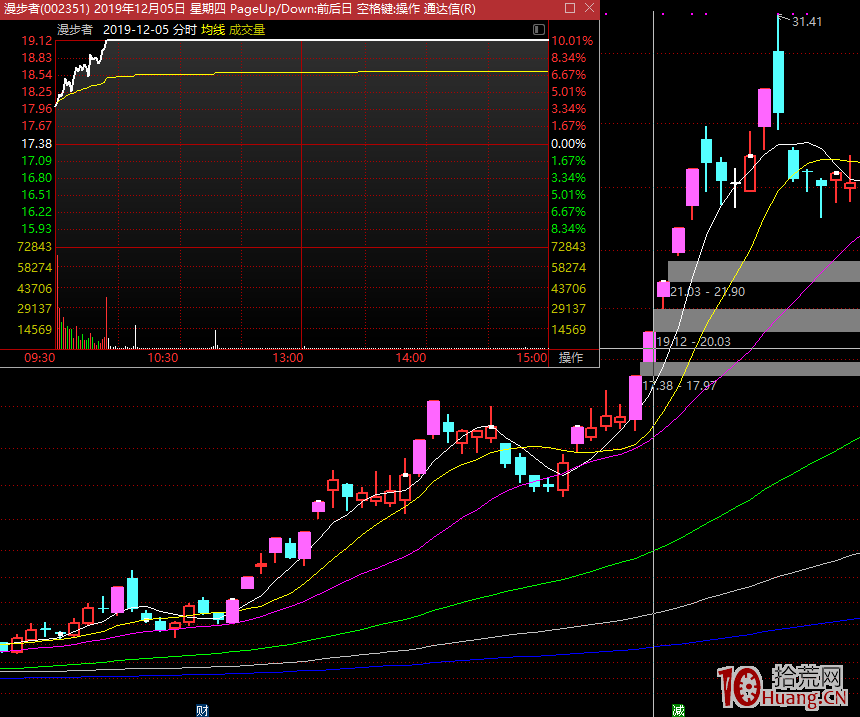This screenshot has height=717, width=860.
Task: Click the panel layout icon in intraday header
Action: (x=540, y=30)
